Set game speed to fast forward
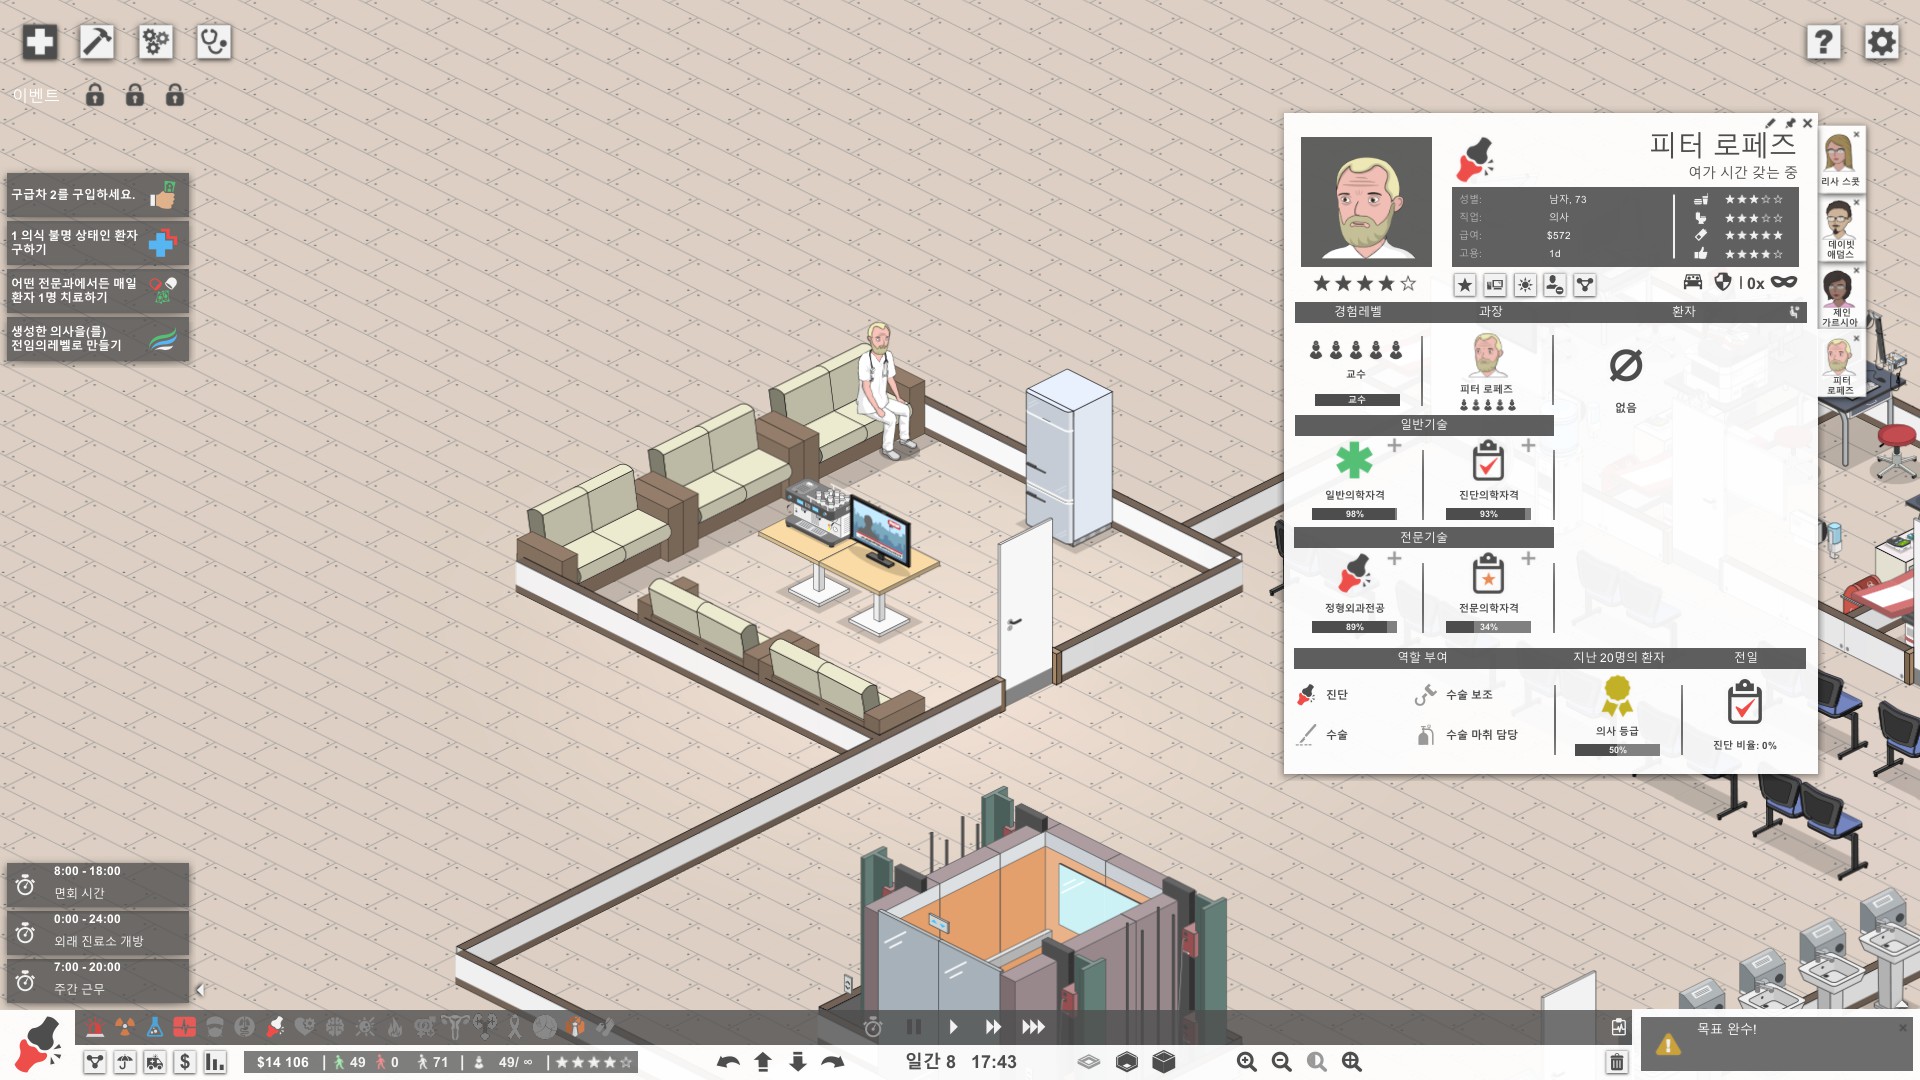 point(993,1027)
